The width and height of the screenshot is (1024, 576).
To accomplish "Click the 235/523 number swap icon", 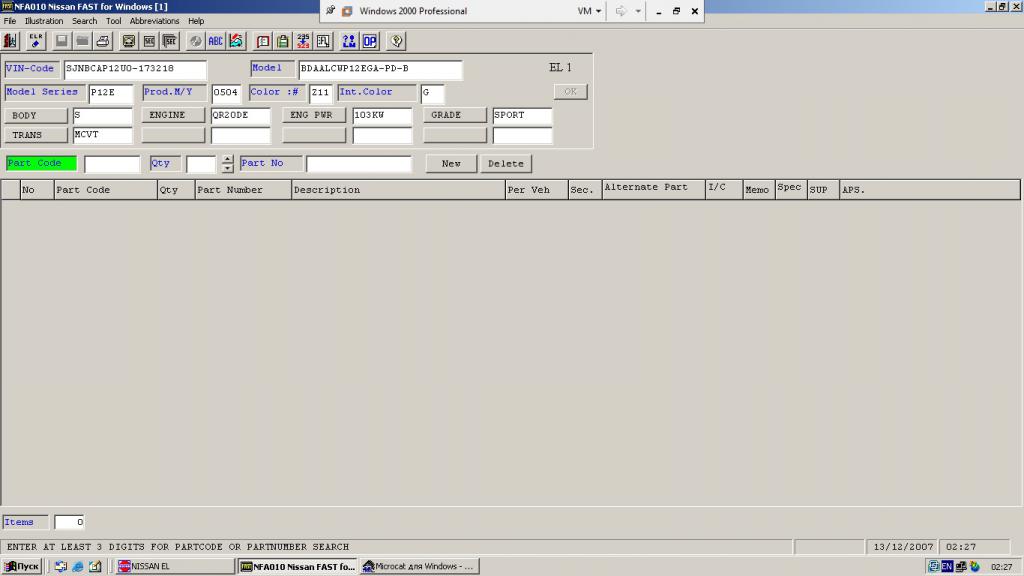I will coord(303,41).
